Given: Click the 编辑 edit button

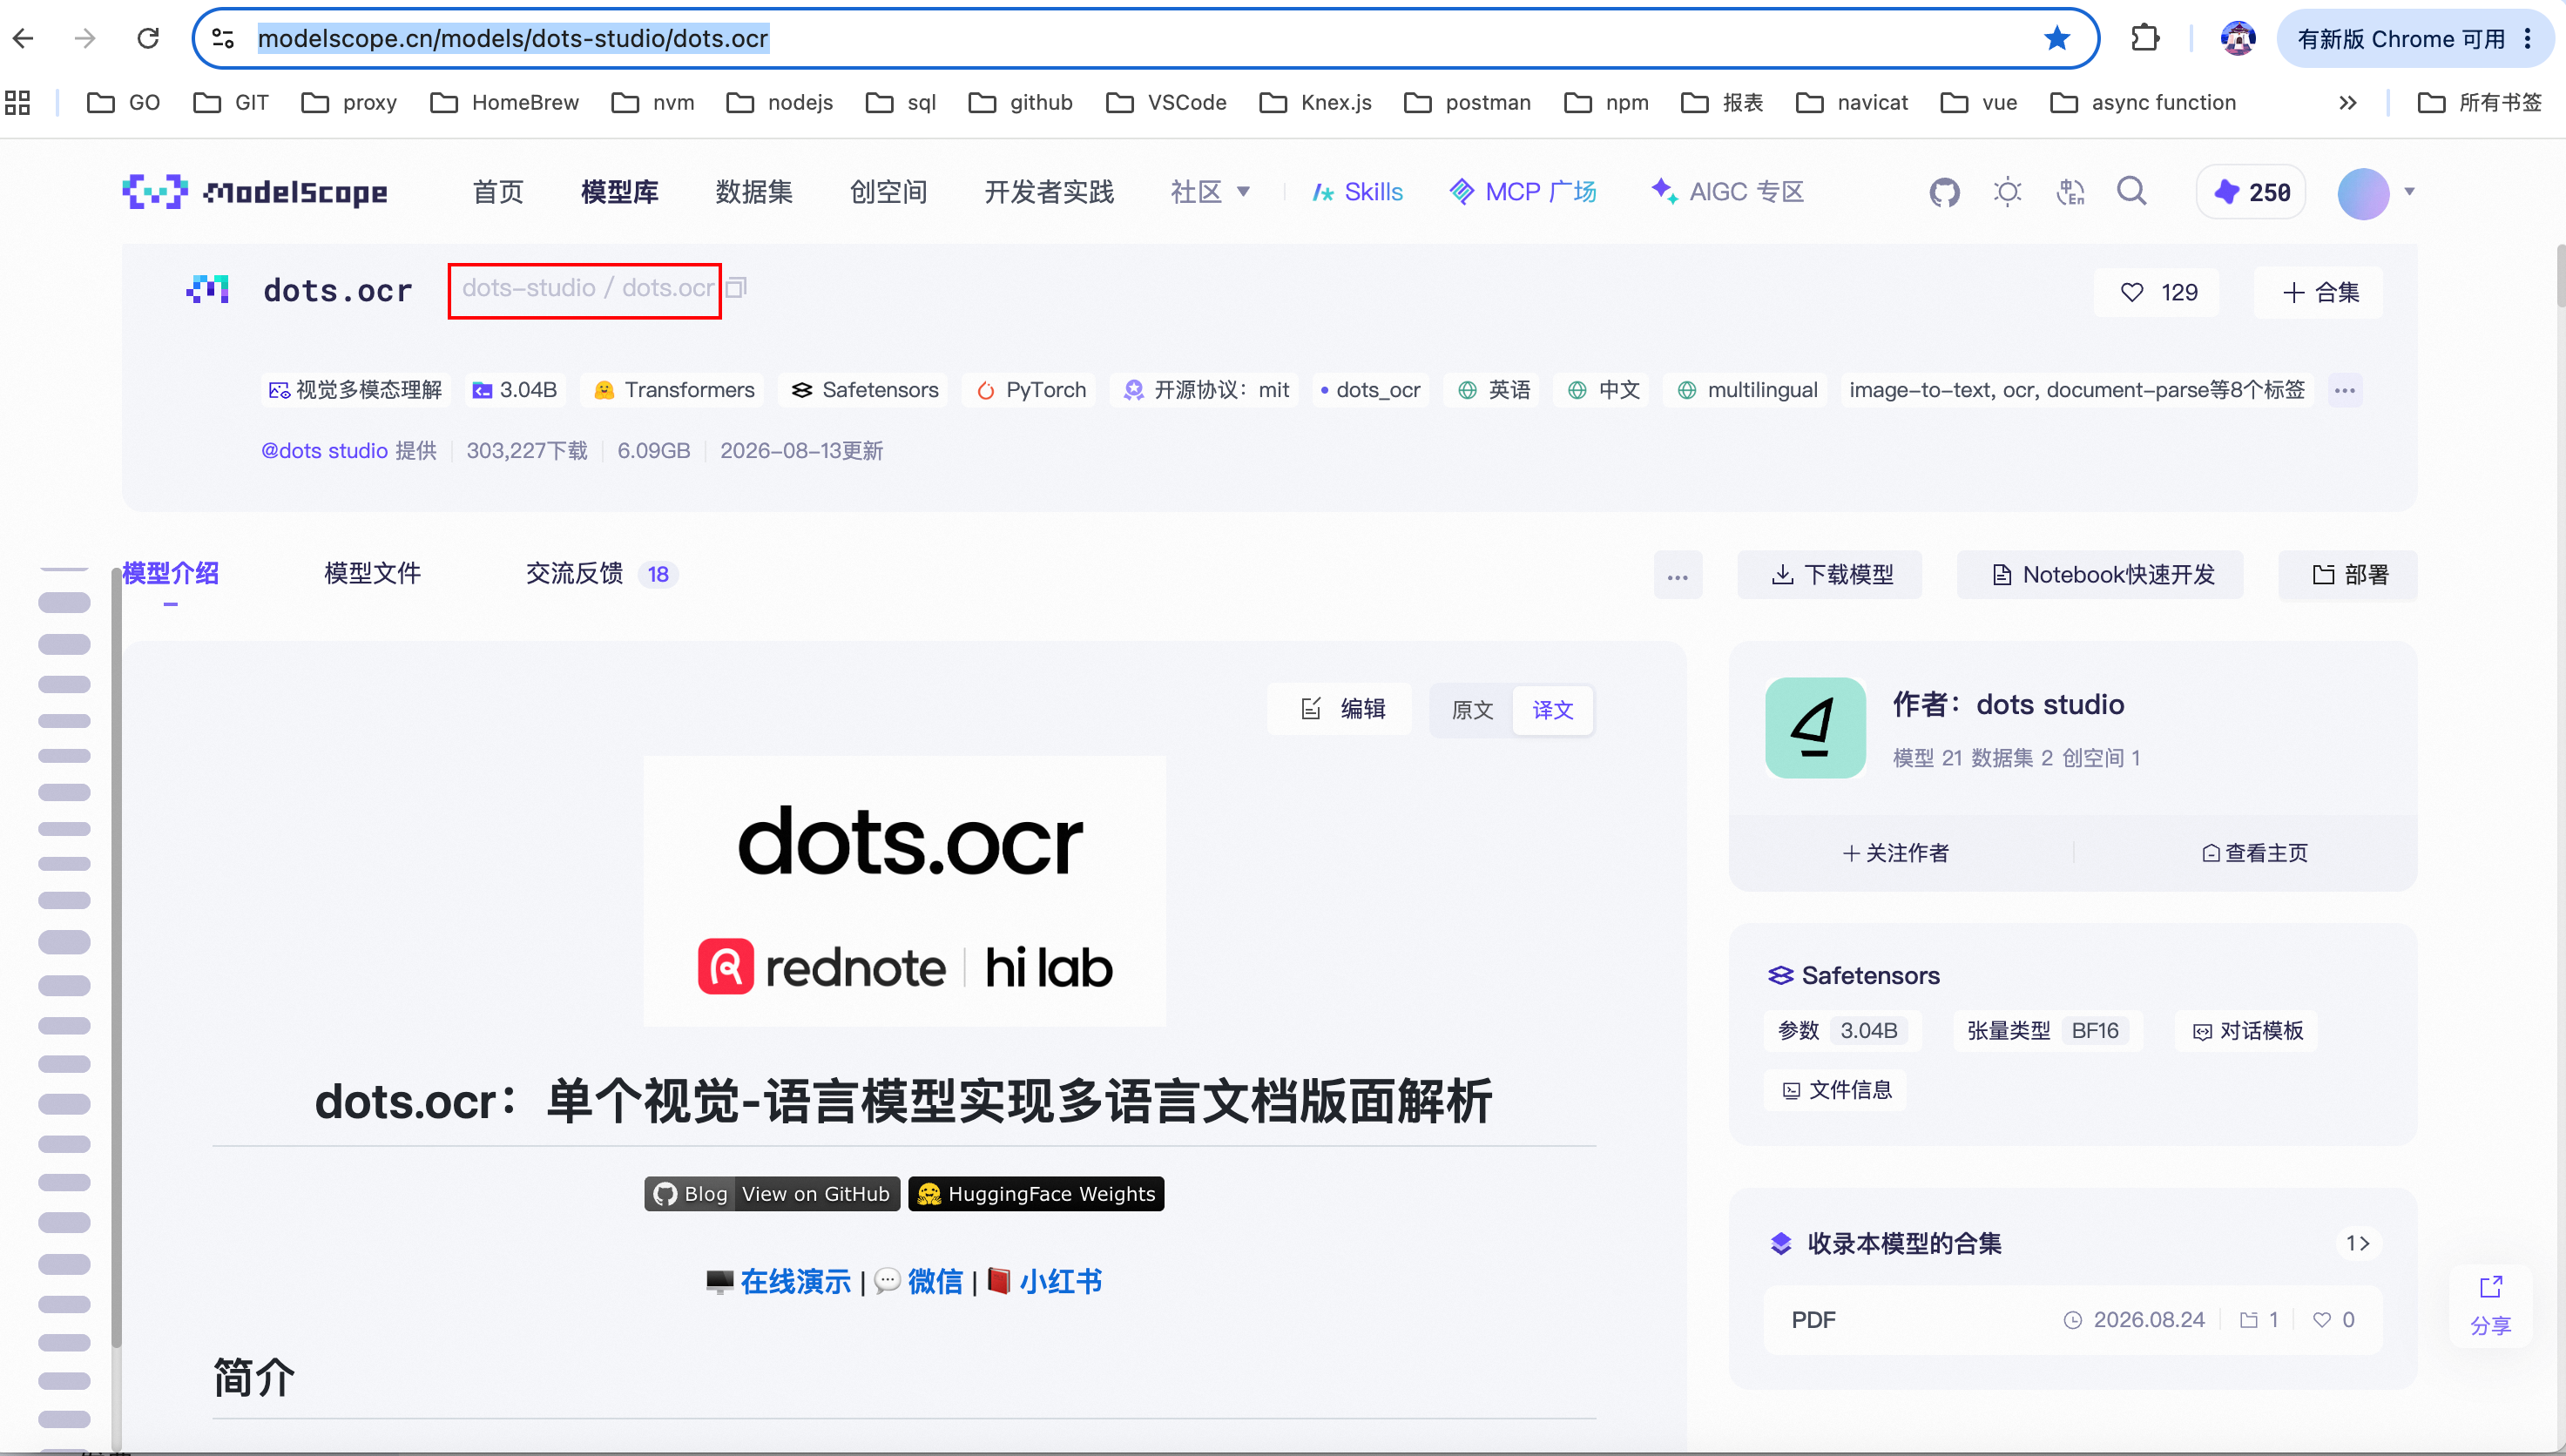Looking at the screenshot, I should tap(1340, 709).
